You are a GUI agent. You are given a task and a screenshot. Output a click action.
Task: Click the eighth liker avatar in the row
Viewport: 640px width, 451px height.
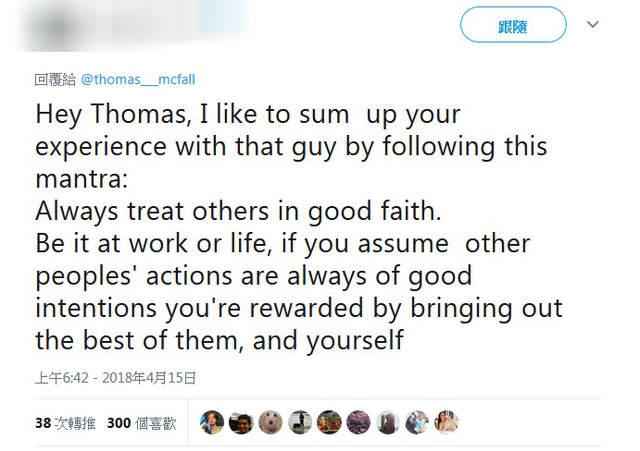click(417, 423)
